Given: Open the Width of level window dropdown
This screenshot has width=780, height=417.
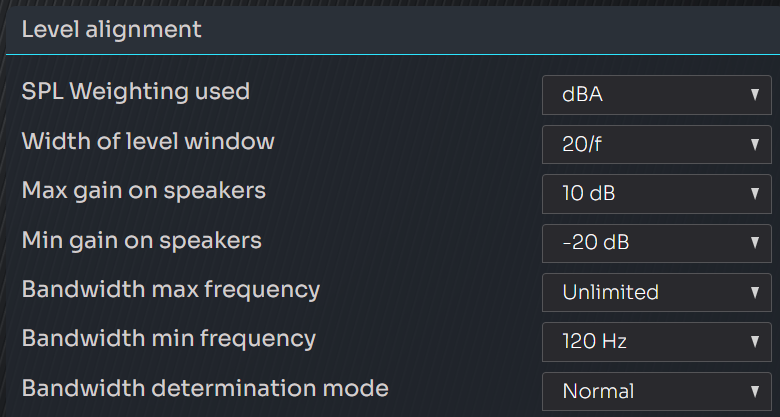Looking at the screenshot, I should click(655, 144).
